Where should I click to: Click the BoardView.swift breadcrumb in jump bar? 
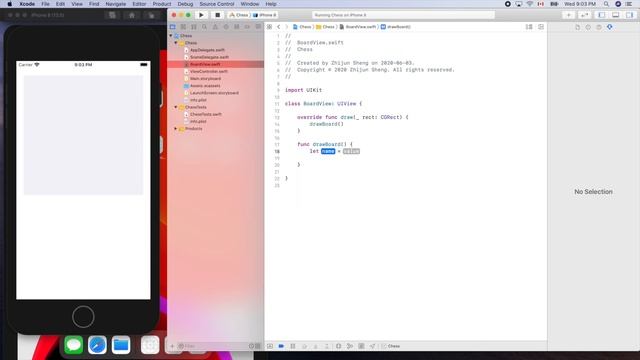(358, 27)
